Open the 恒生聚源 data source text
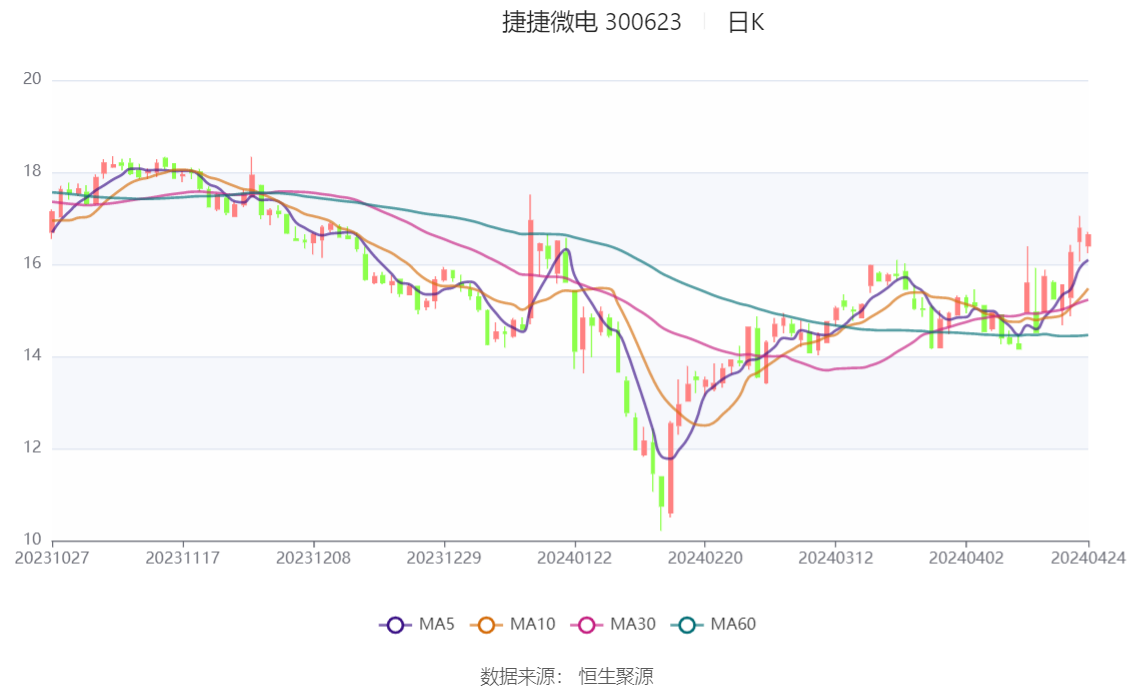 [616, 677]
